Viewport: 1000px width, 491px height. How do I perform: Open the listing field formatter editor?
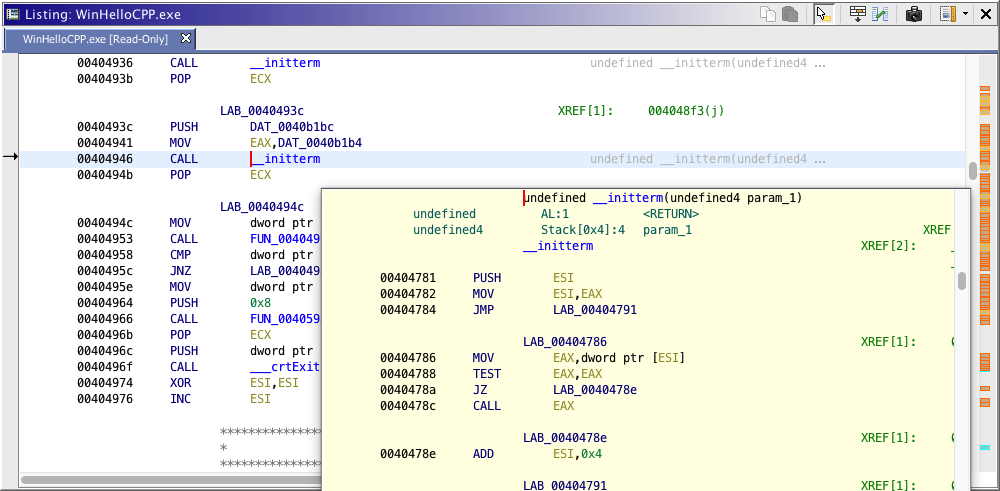(857, 14)
